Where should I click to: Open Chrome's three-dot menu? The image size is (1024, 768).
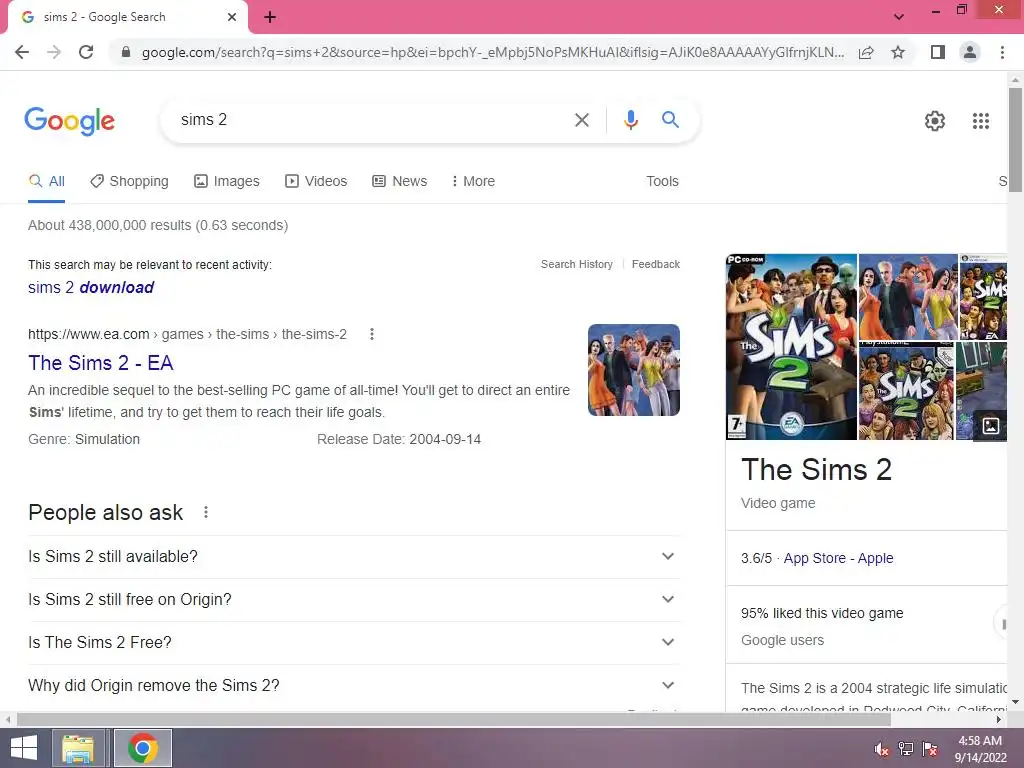point(1002,52)
